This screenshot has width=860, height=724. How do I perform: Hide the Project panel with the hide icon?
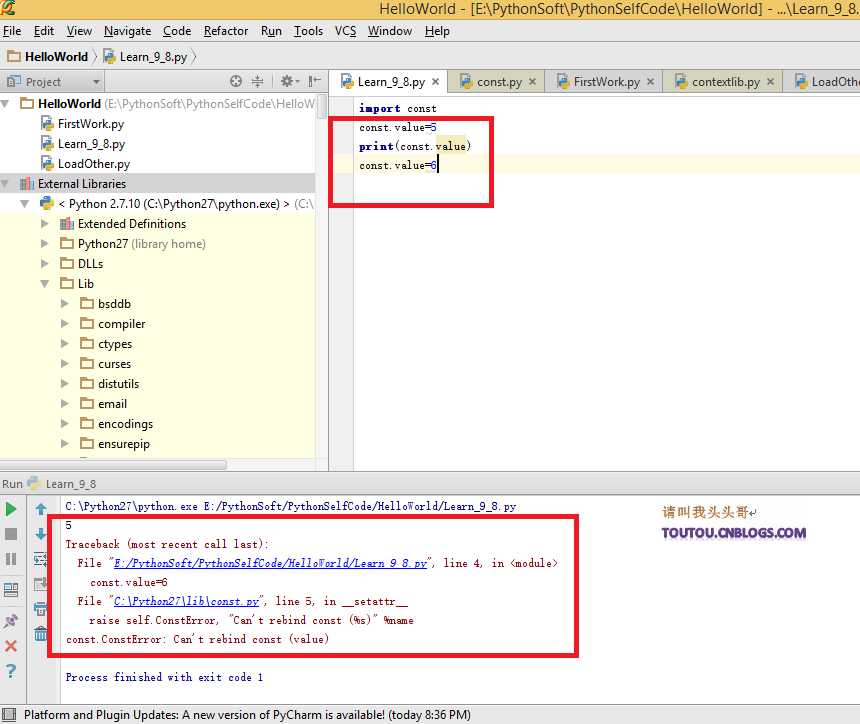(x=315, y=82)
